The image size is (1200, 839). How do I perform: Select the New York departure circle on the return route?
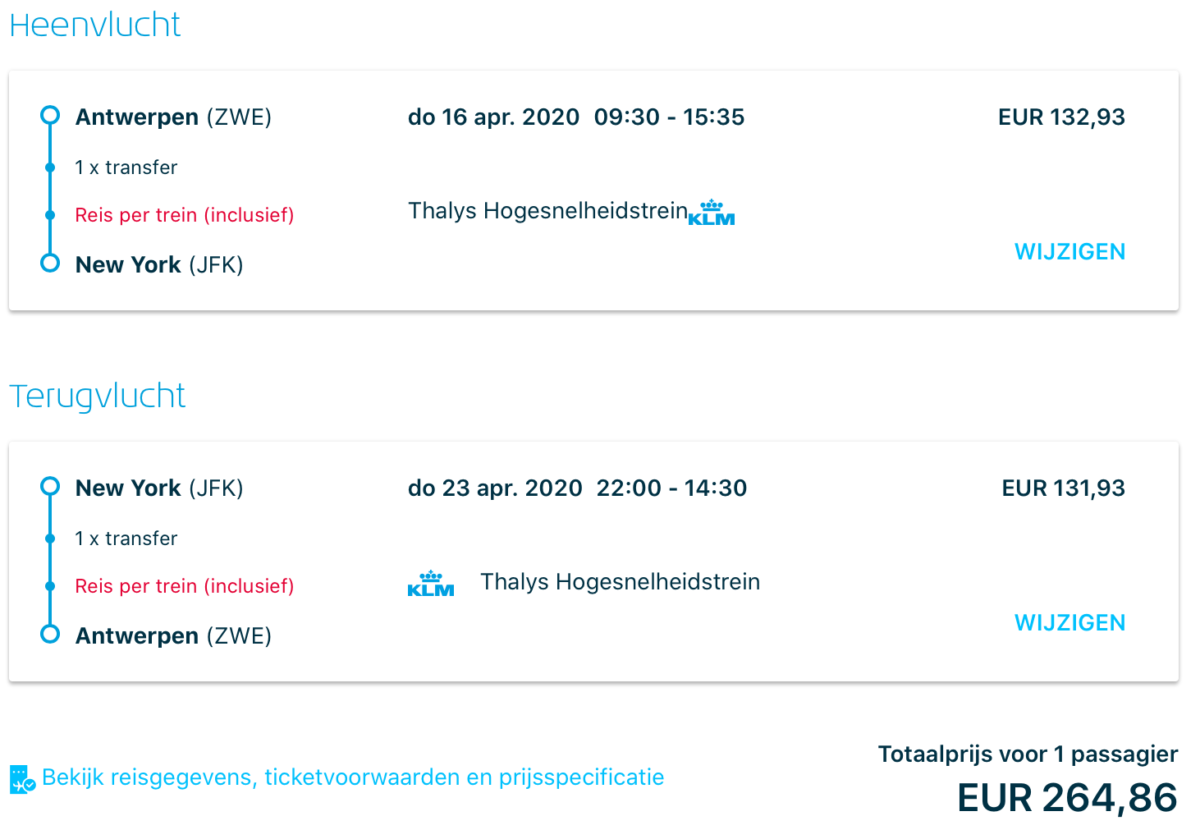(50, 487)
